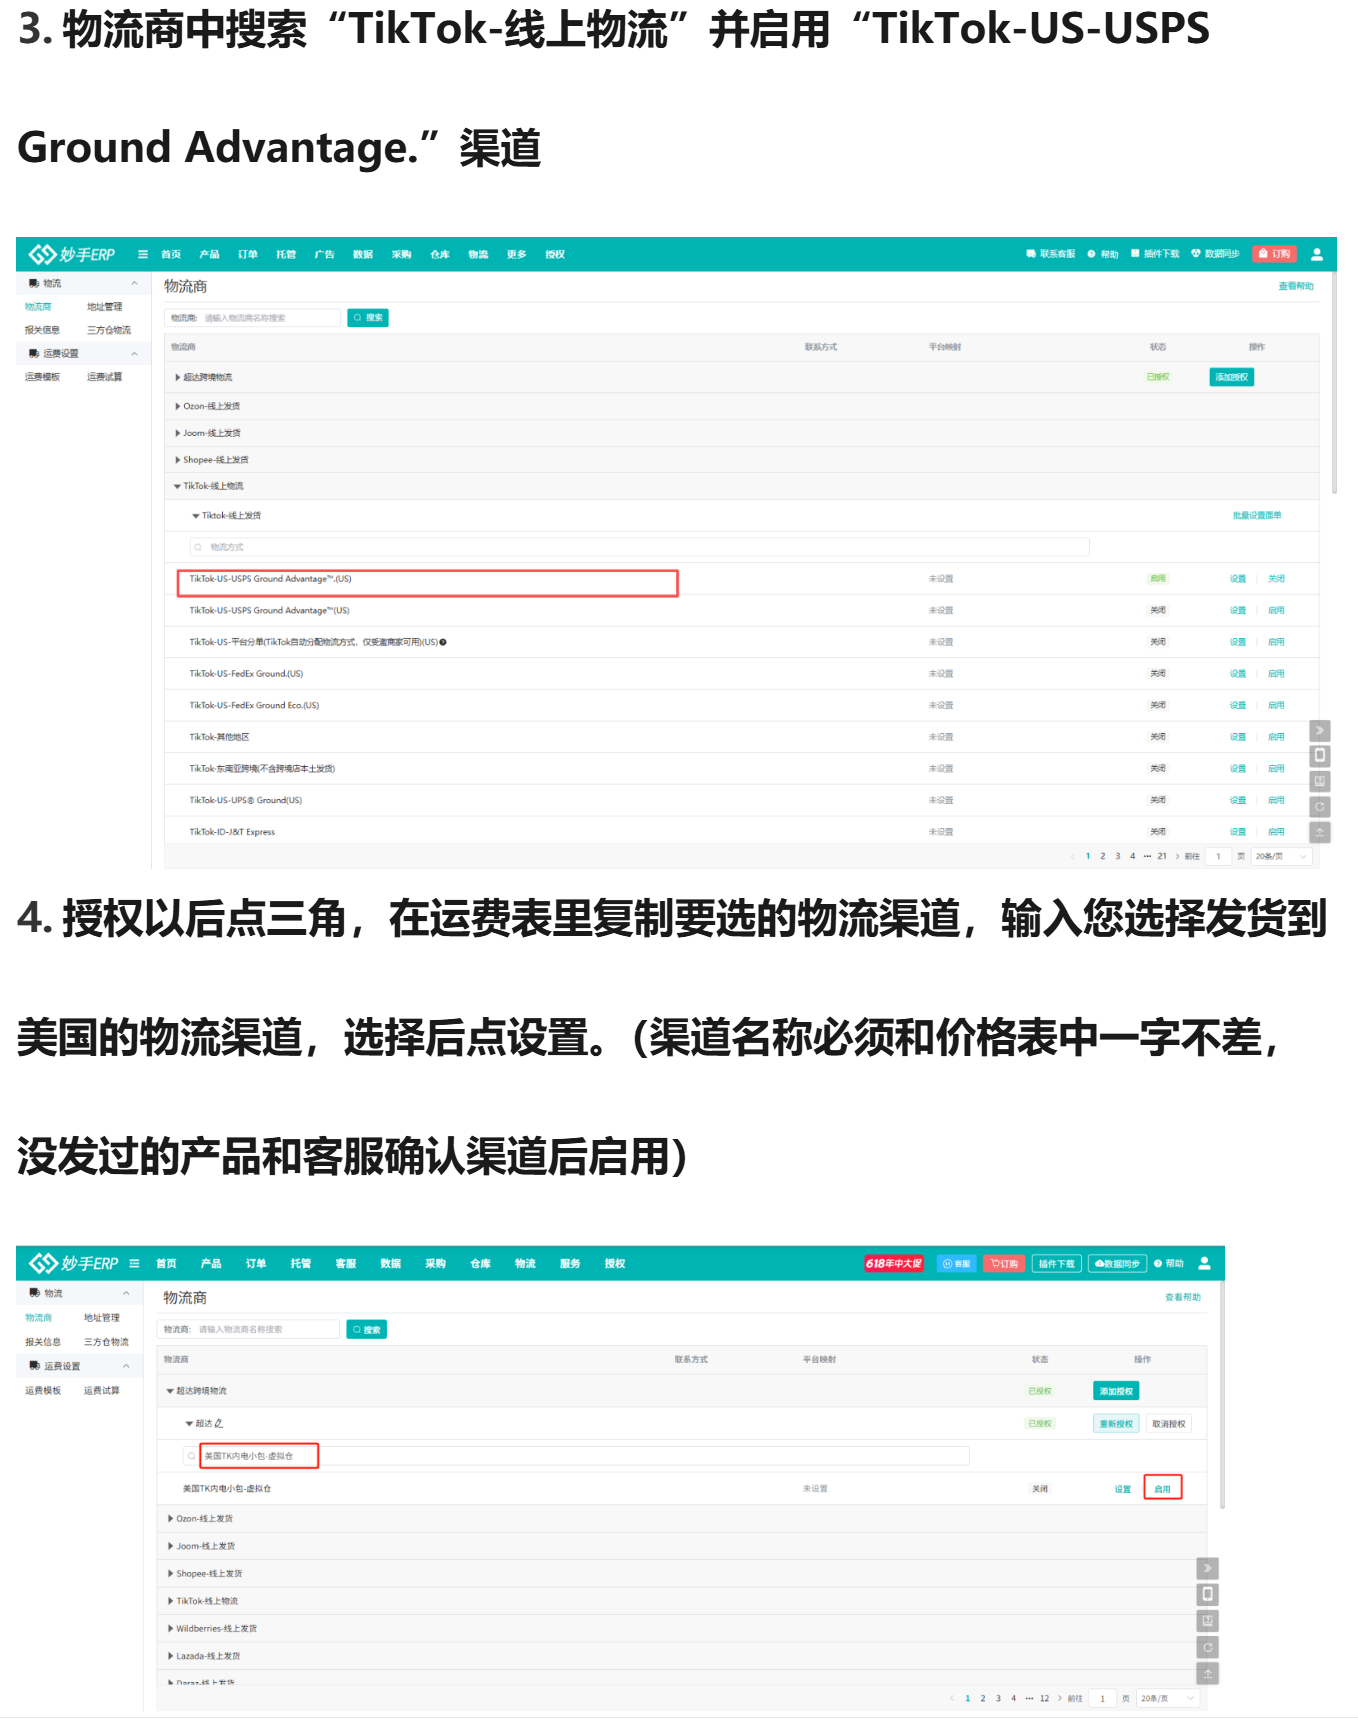1358x1725 pixels.
Task: Open the 20条/页 page size dropdown in lower screenshot
Action: point(1167,1698)
